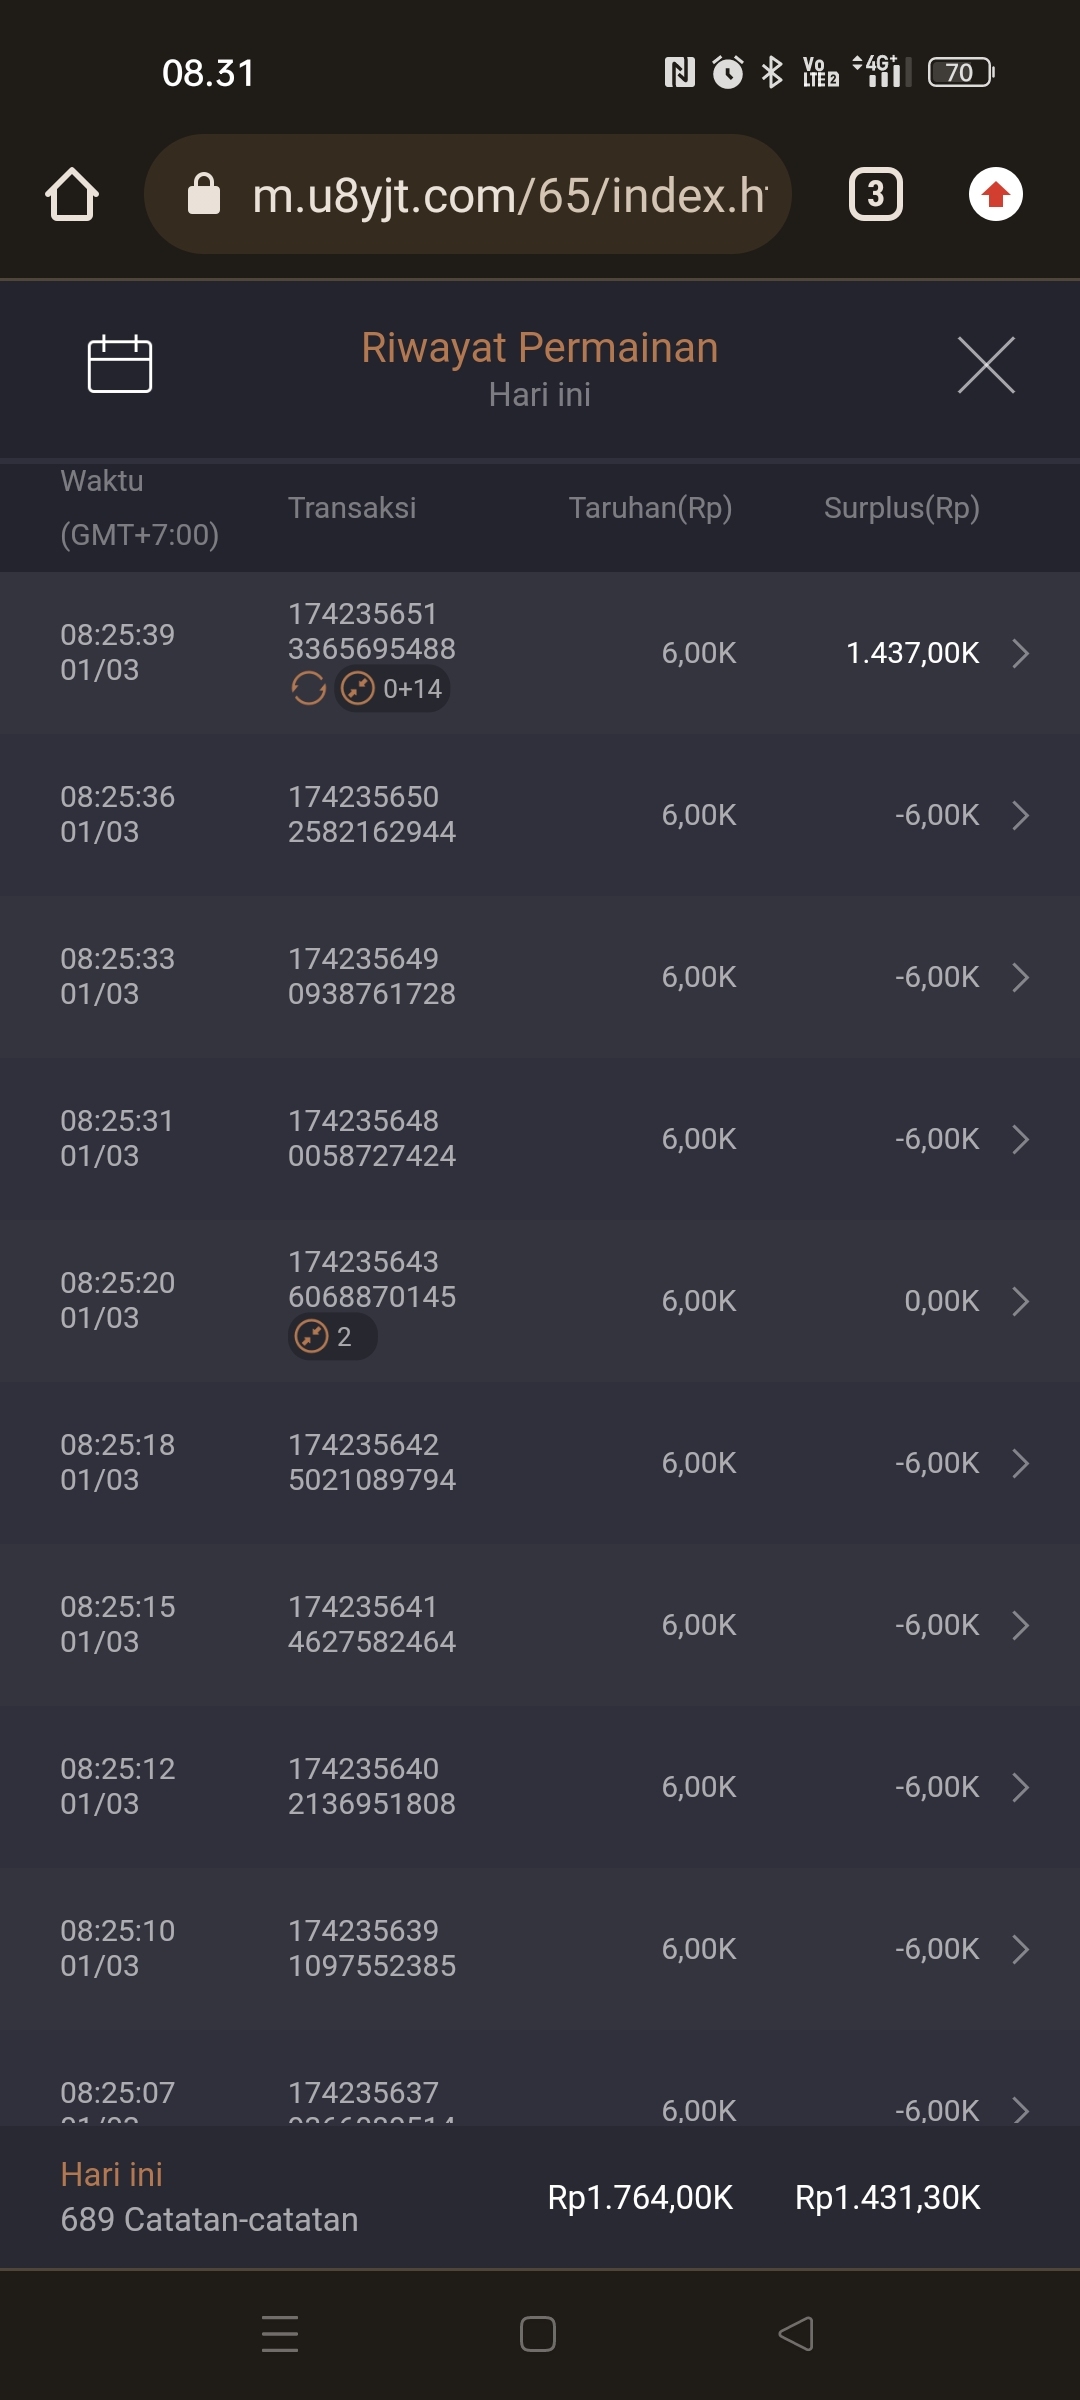Open the browser tab switcher showing 3
This screenshot has height=2400, width=1080.
(x=875, y=194)
